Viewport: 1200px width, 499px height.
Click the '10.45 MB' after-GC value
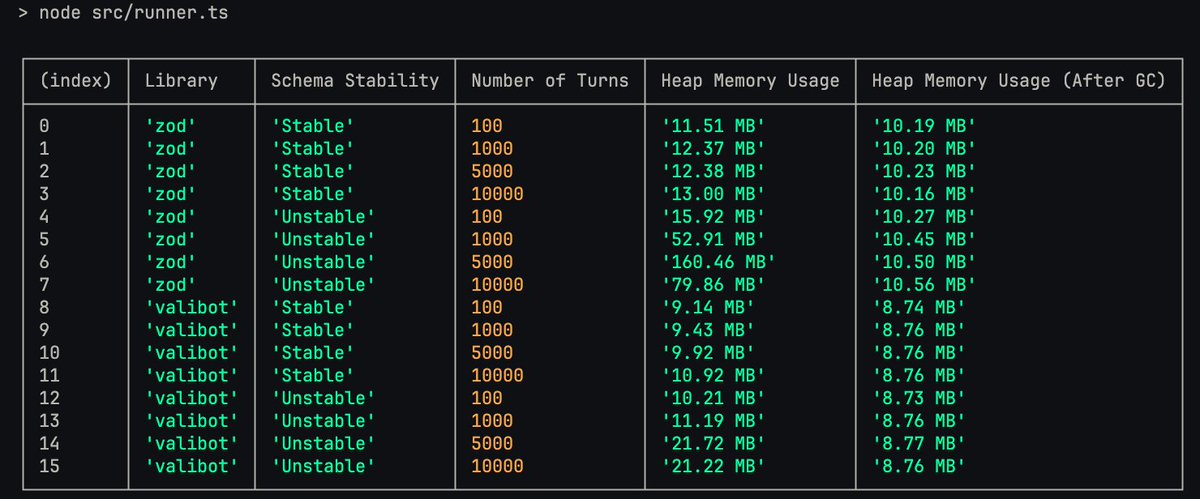(x=923, y=239)
